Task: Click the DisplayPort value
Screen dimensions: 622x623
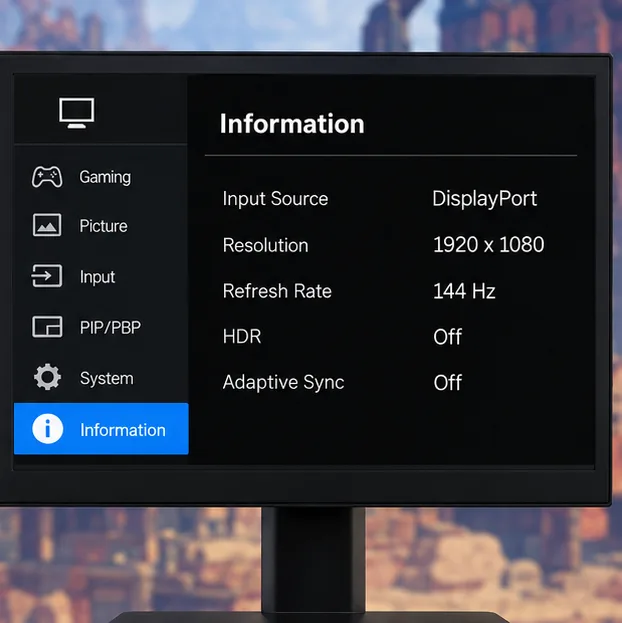Action: (485, 199)
